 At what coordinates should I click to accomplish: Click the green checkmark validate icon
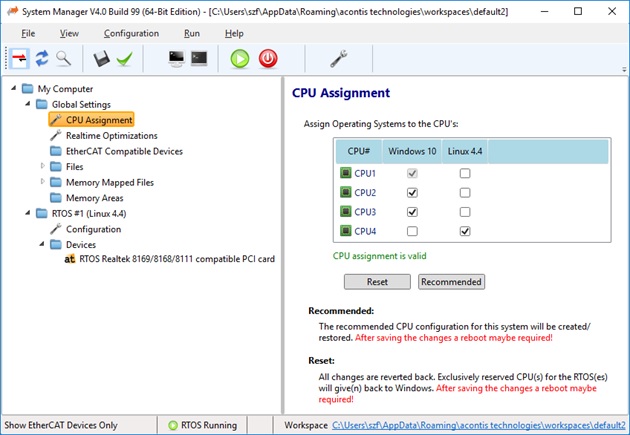(125, 59)
